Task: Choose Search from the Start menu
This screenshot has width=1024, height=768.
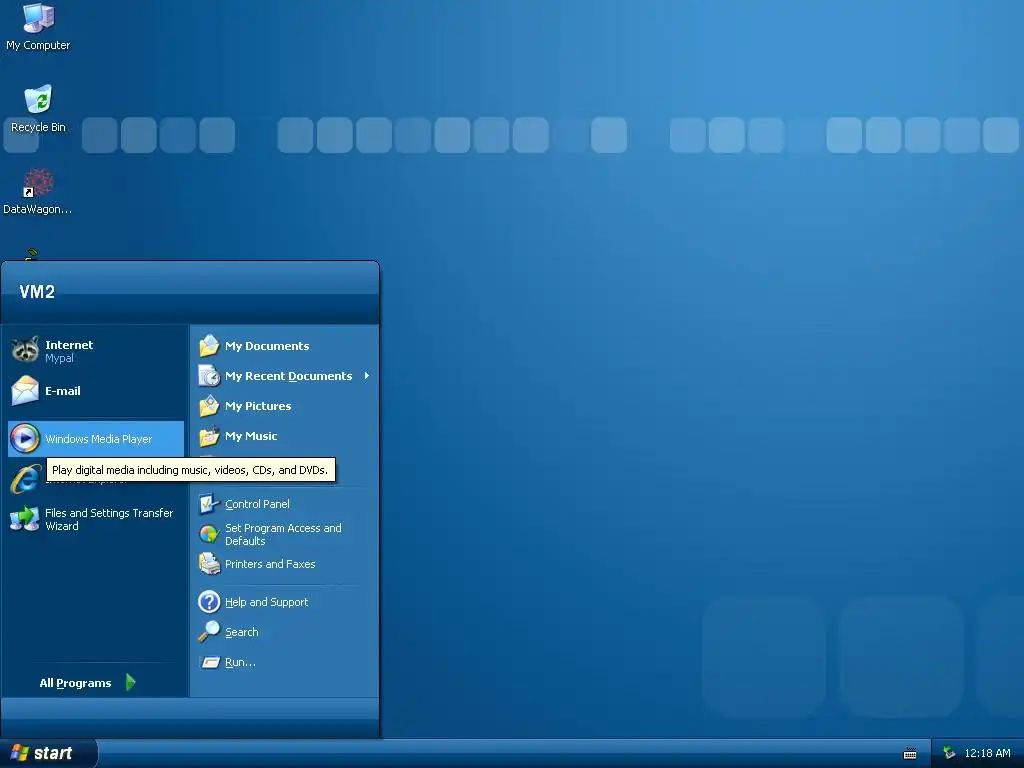Action: (x=285, y=632)
